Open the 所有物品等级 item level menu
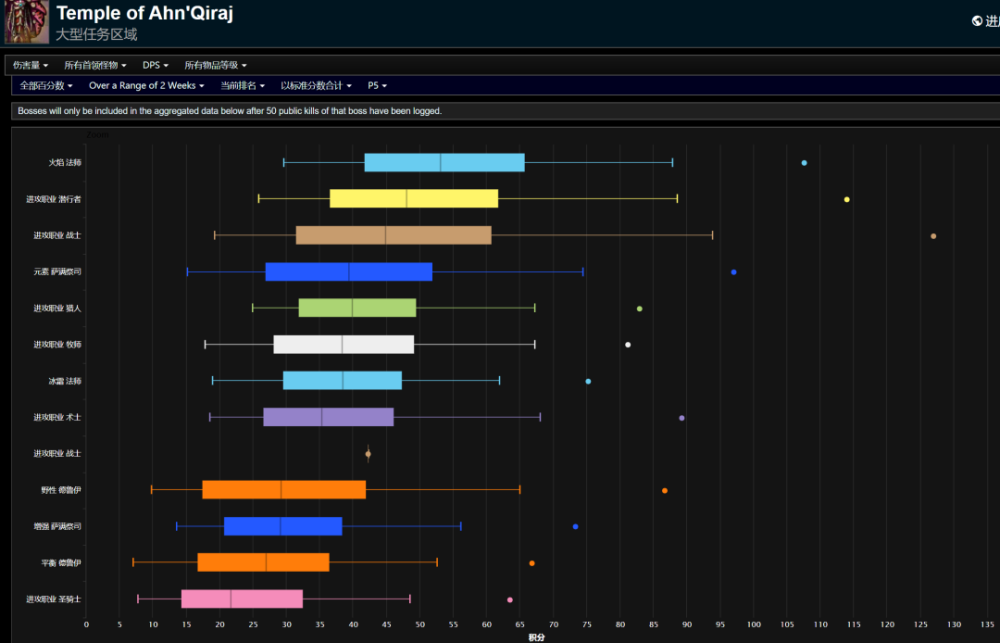This screenshot has width=1000, height=643. point(216,65)
